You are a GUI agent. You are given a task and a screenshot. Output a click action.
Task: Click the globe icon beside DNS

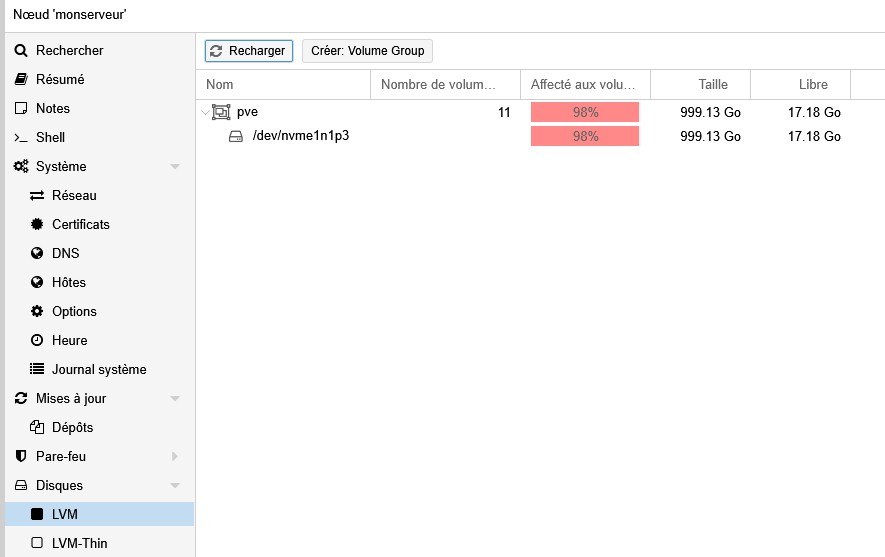[37, 254]
